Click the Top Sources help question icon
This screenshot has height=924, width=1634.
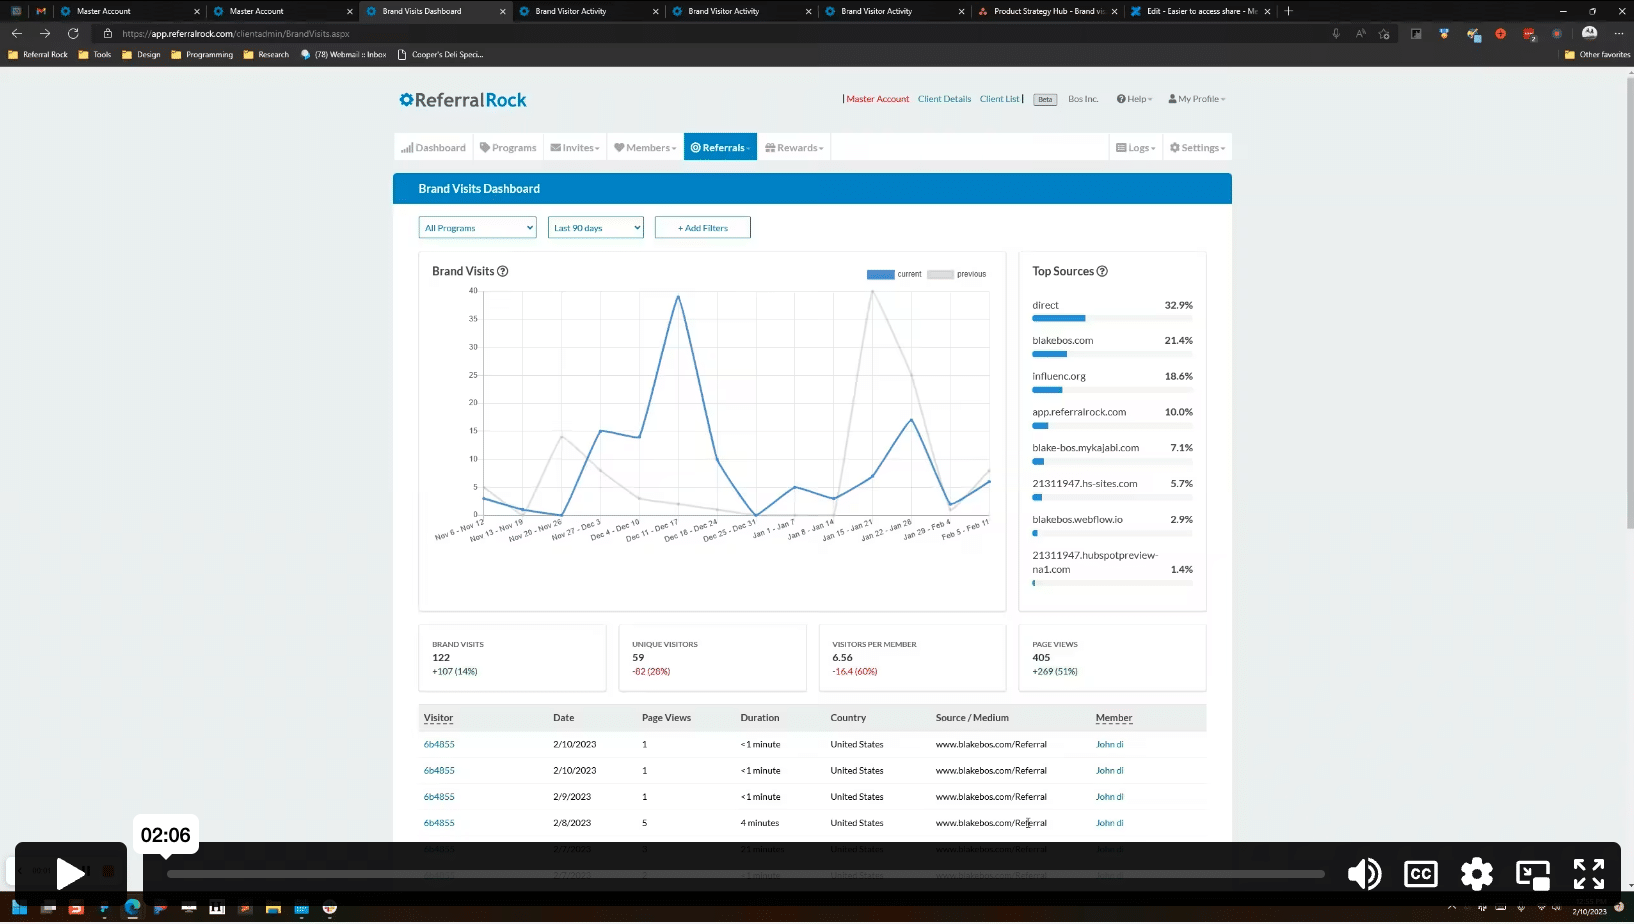pos(1102,271)
